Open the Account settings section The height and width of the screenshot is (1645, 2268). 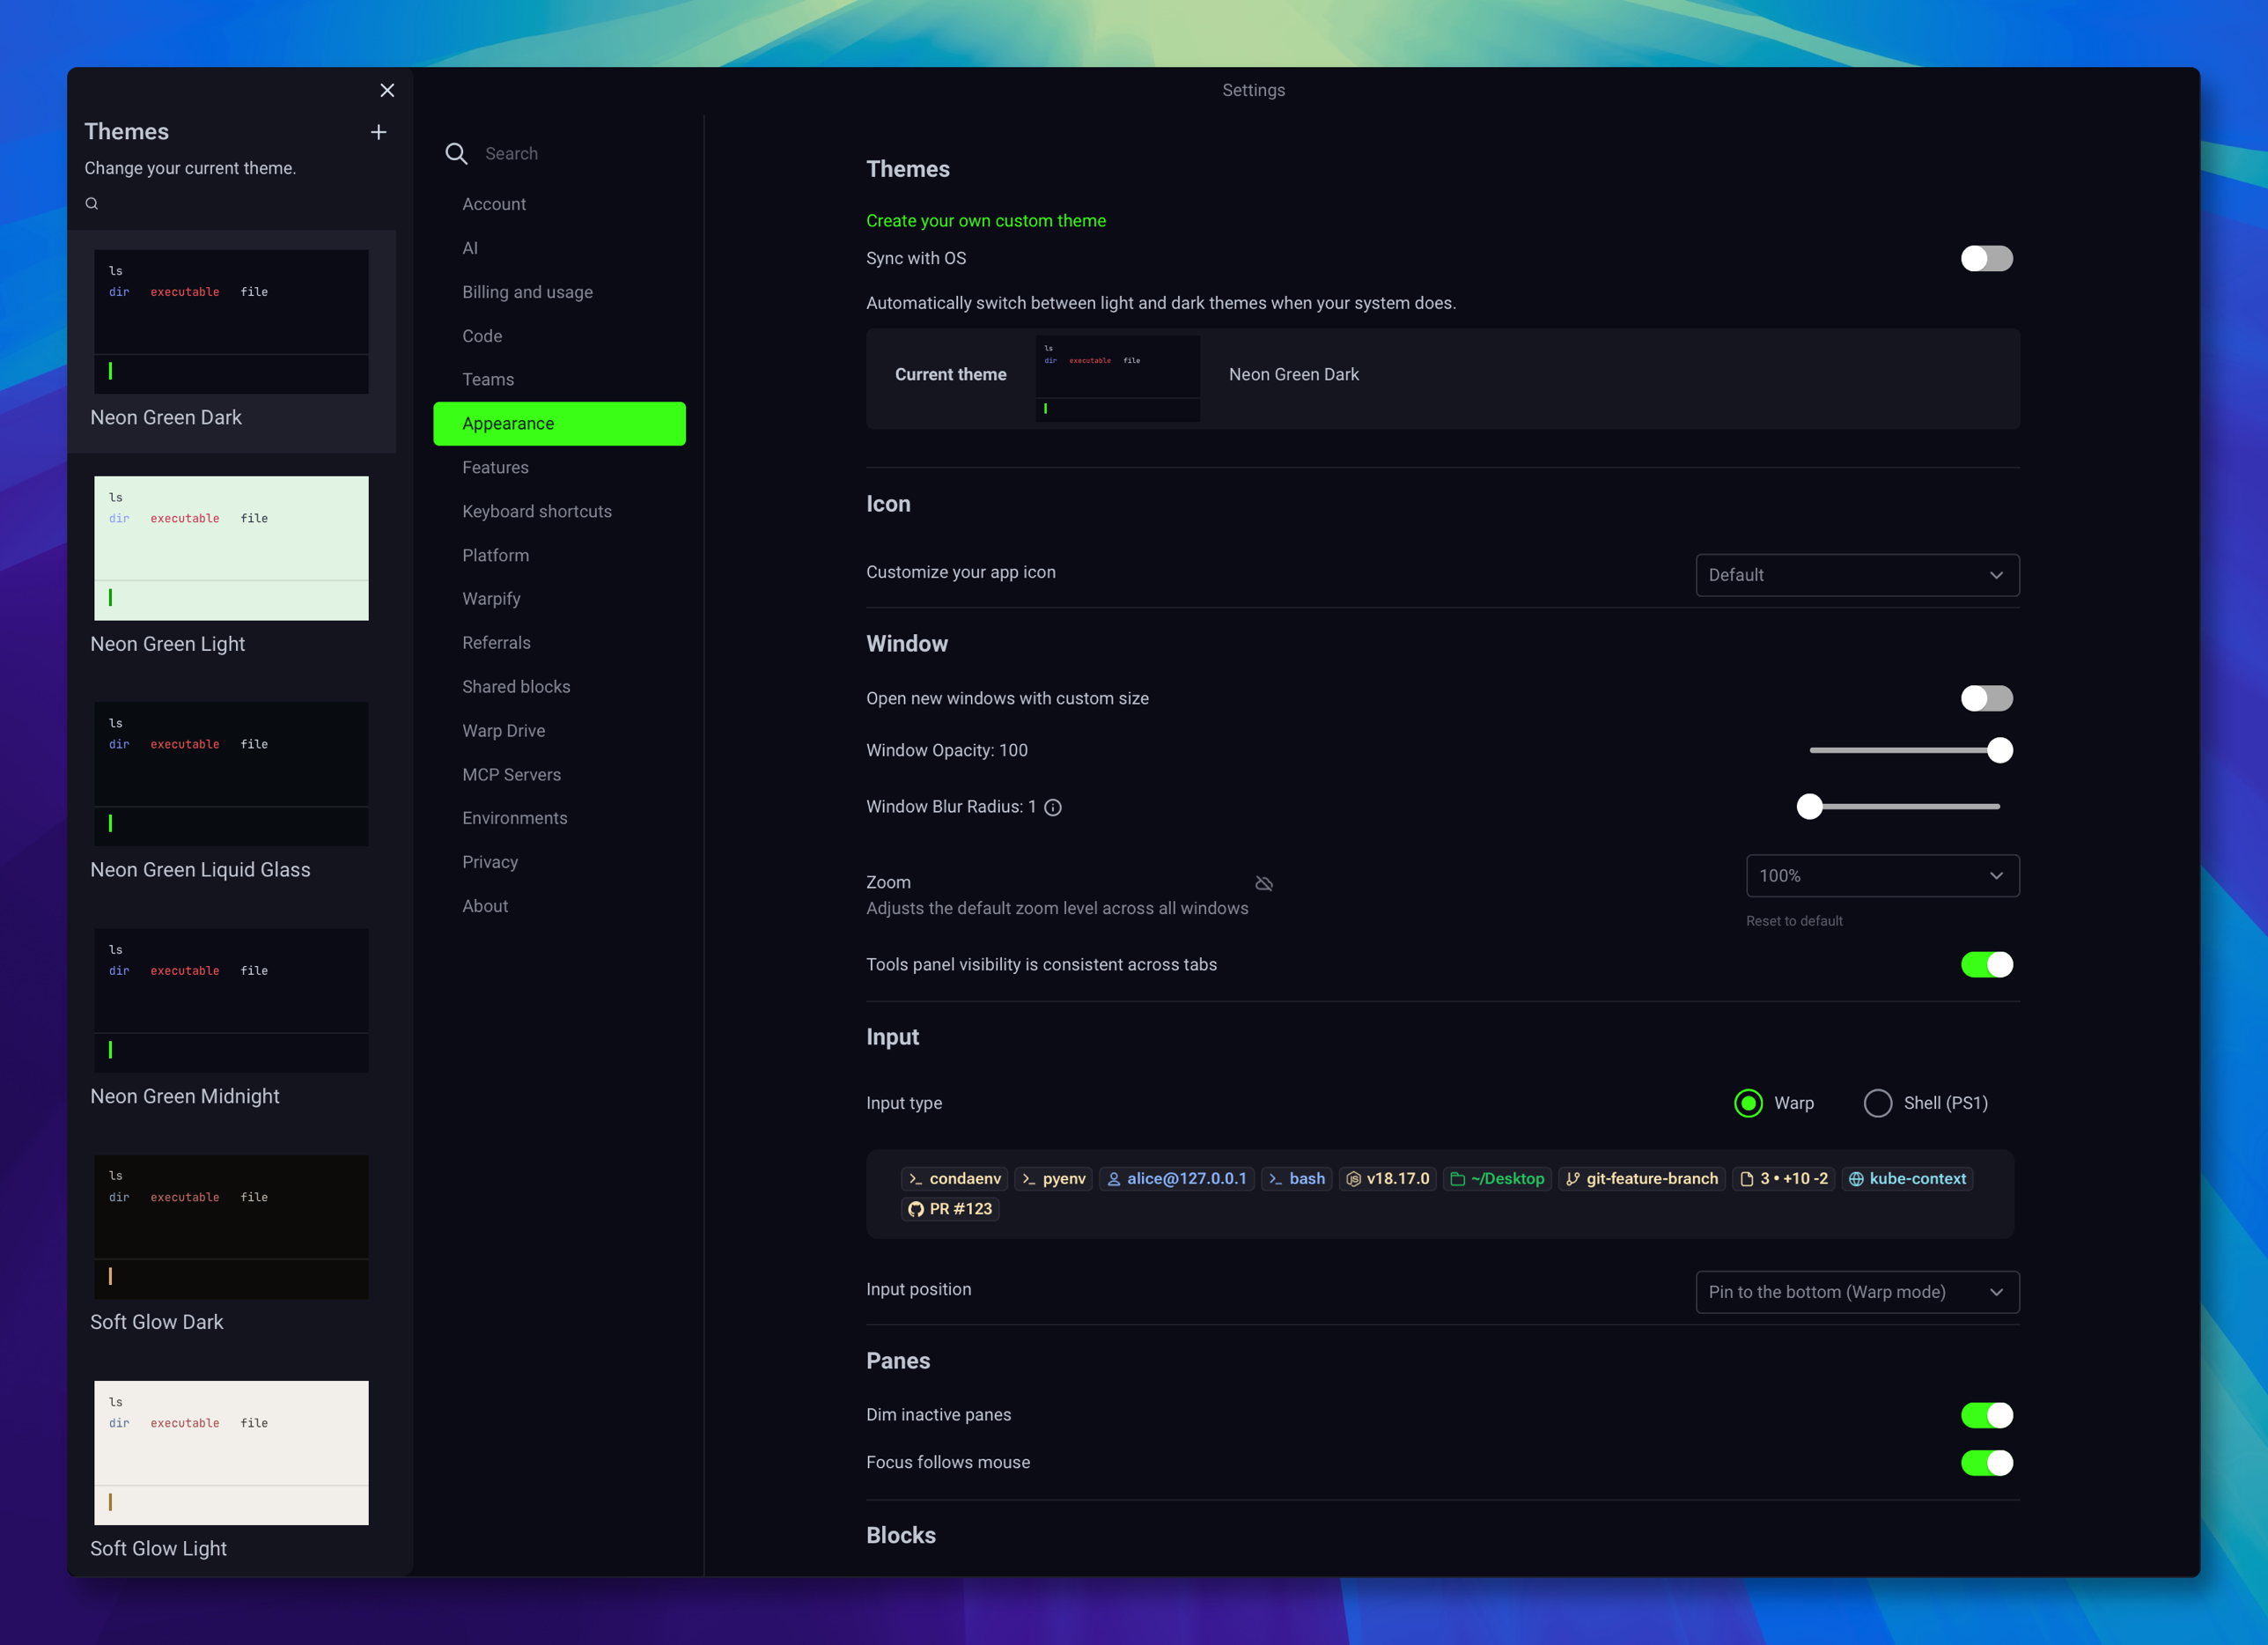[559, 204]
